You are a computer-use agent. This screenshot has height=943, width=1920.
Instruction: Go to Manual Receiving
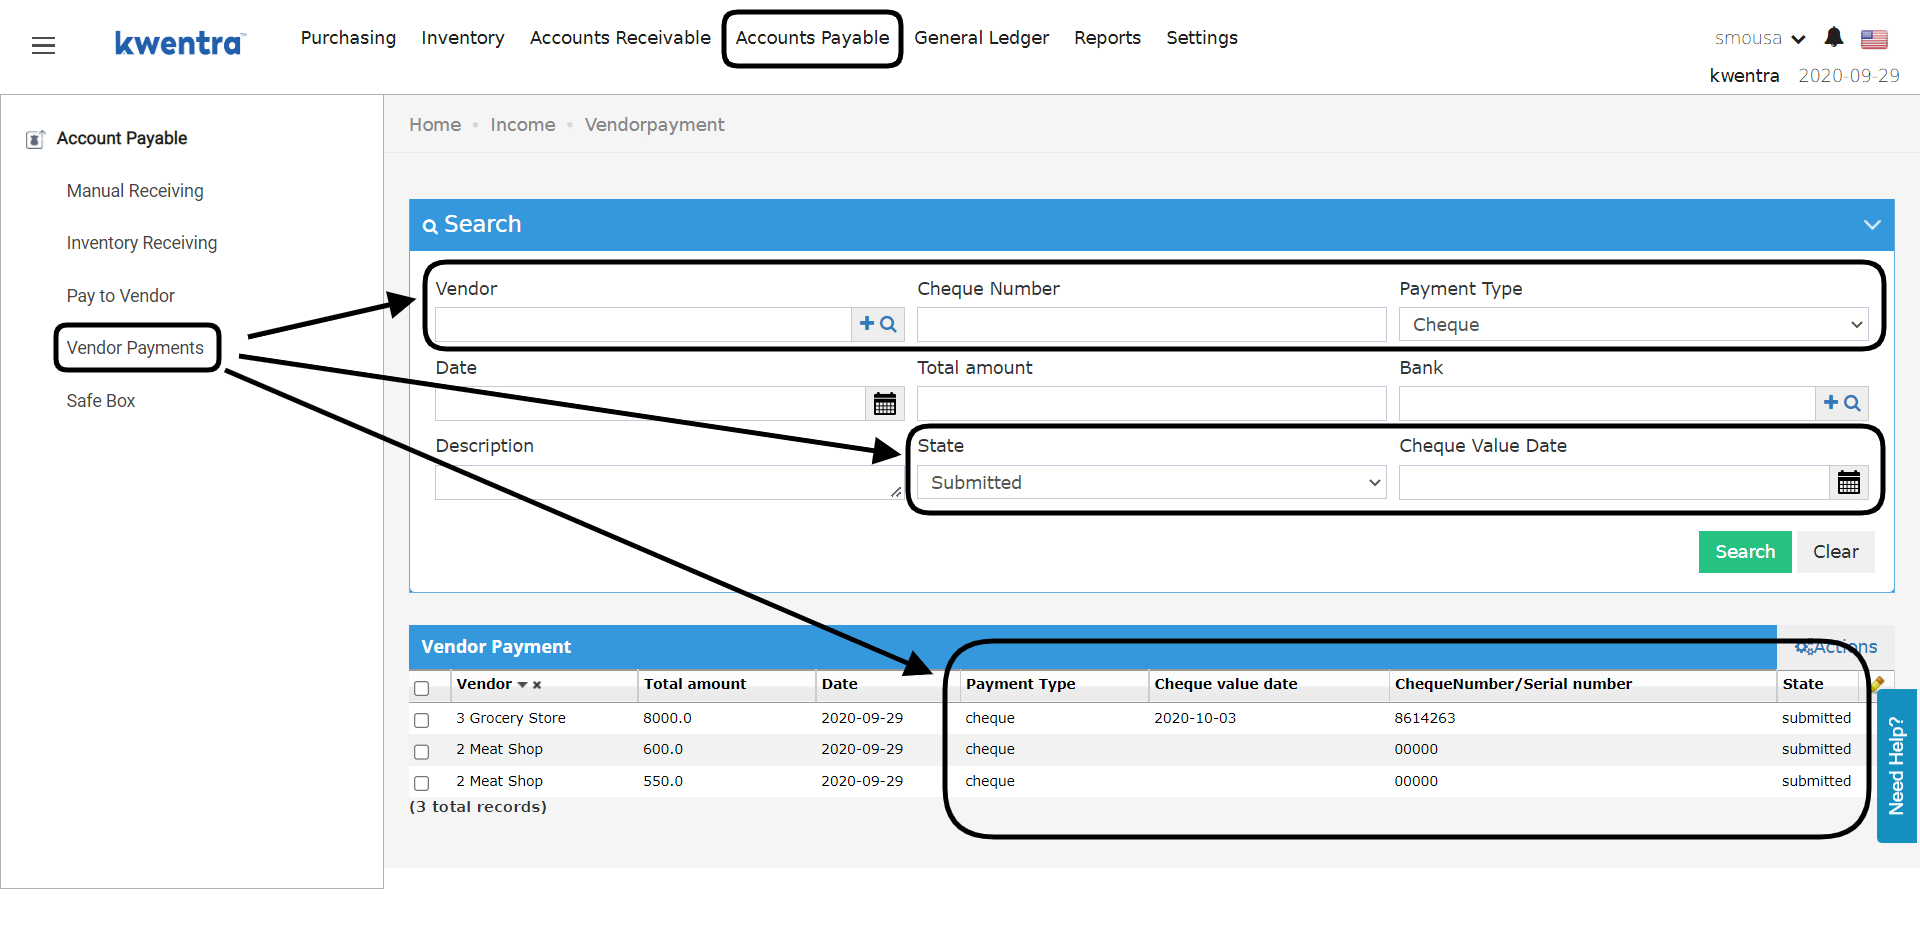click(x=135, y=191)
